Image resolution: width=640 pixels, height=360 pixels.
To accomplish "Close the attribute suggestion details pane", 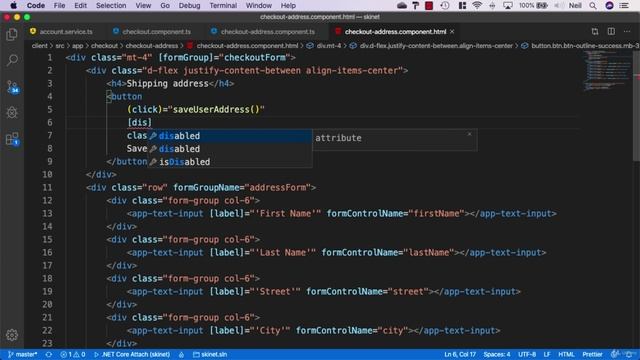I will [469, 134].
